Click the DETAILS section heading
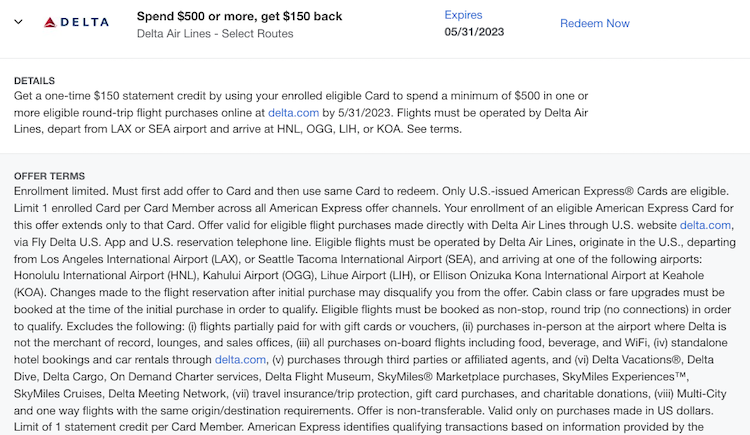 tap(34, 80)
